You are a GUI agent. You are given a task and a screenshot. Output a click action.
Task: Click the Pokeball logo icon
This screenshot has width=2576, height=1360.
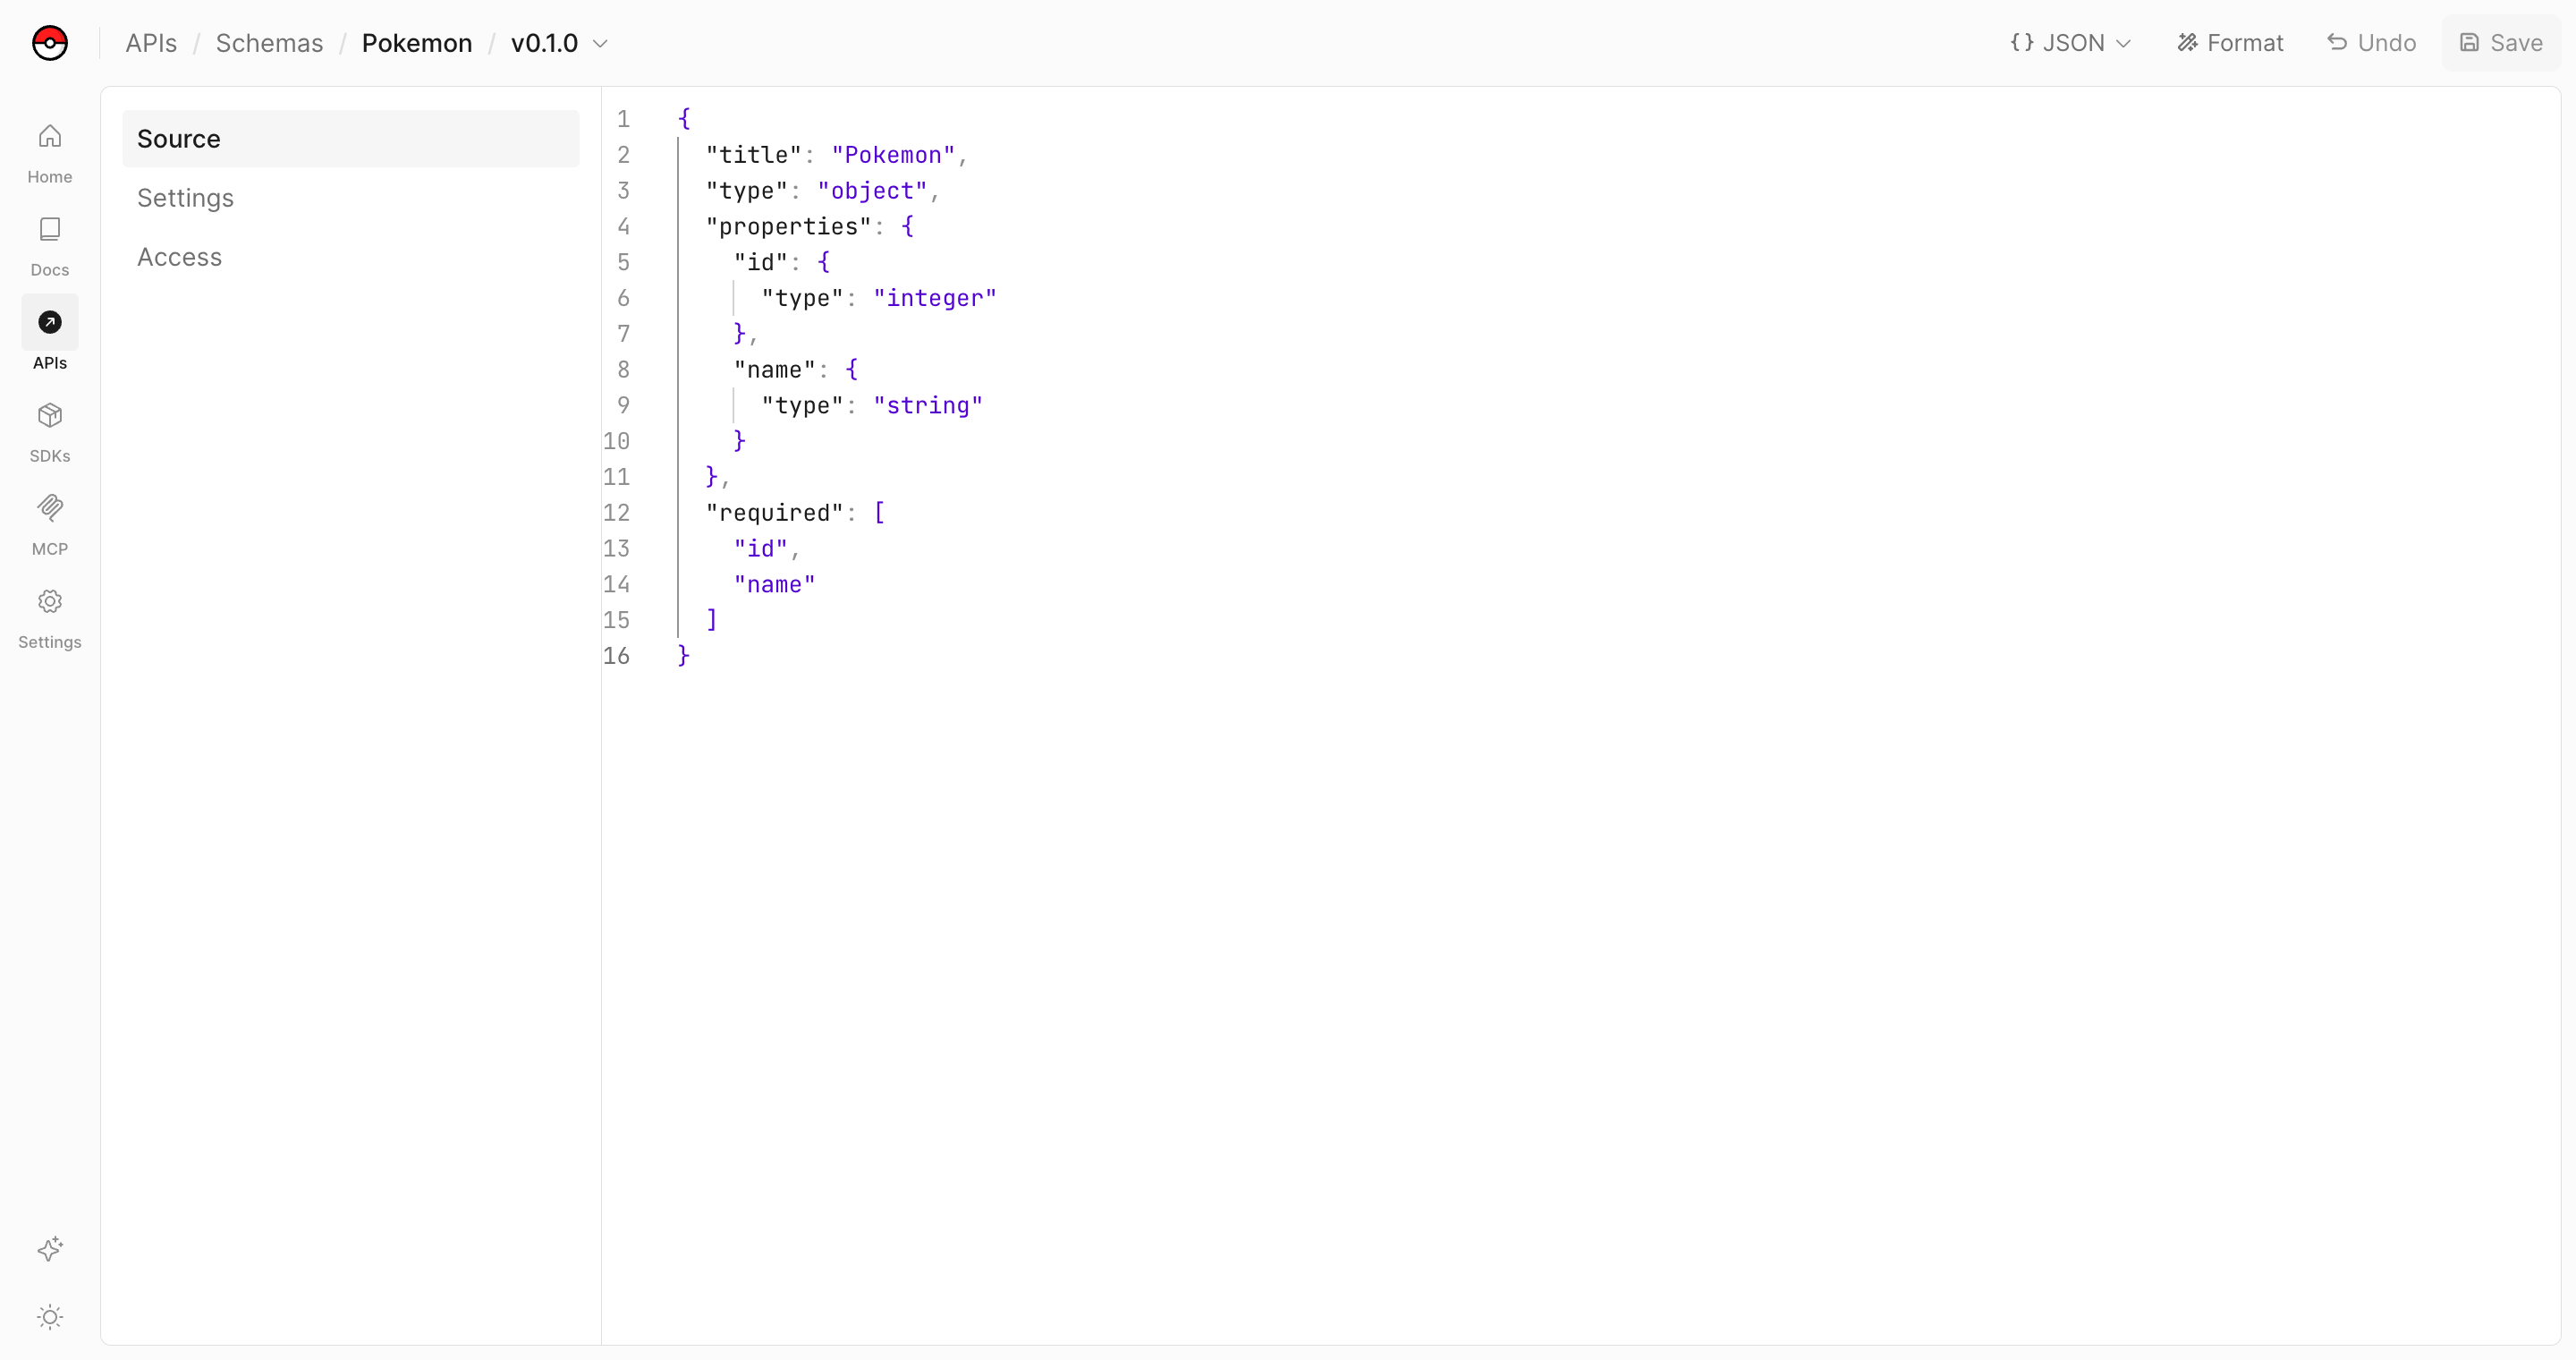[50, 43]
